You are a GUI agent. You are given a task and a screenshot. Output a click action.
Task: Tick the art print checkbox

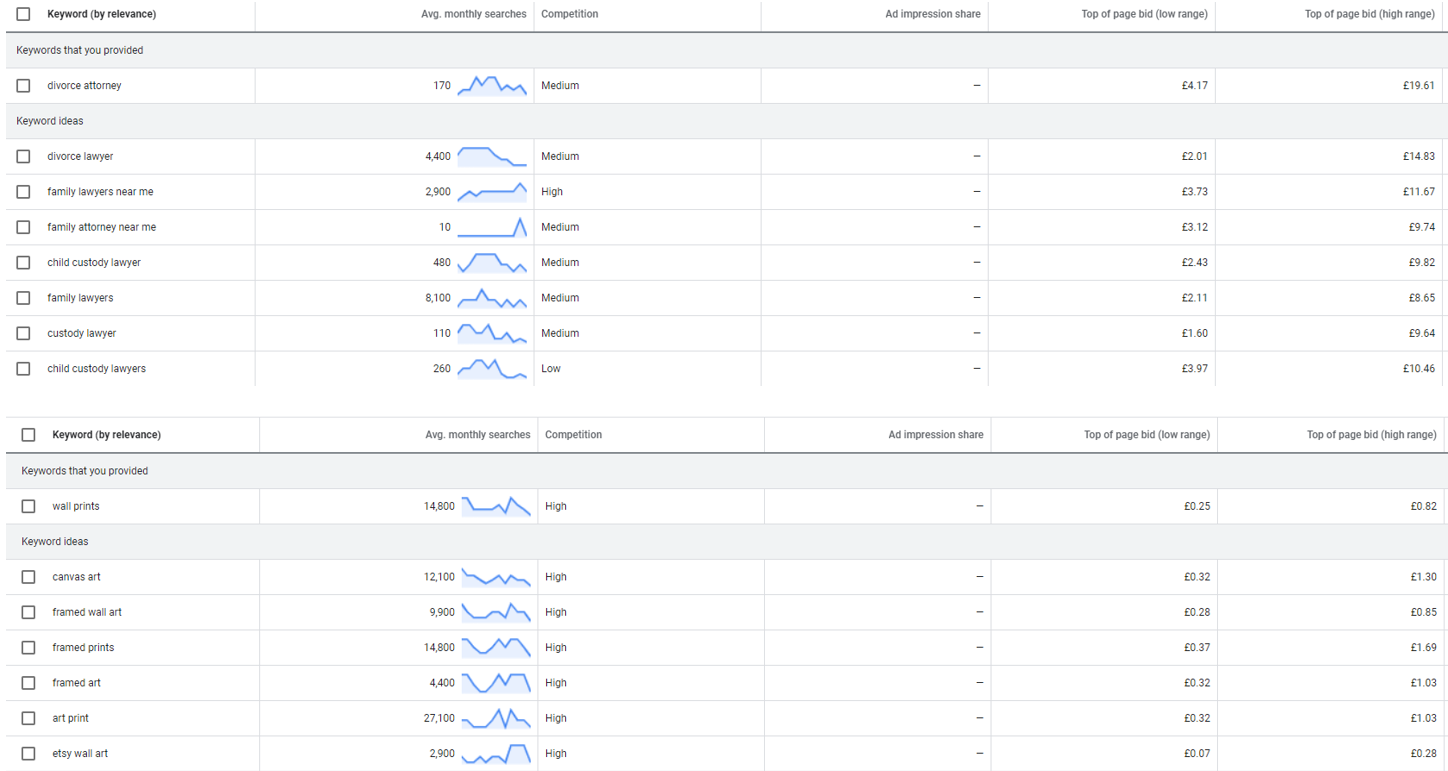point(28,718)
